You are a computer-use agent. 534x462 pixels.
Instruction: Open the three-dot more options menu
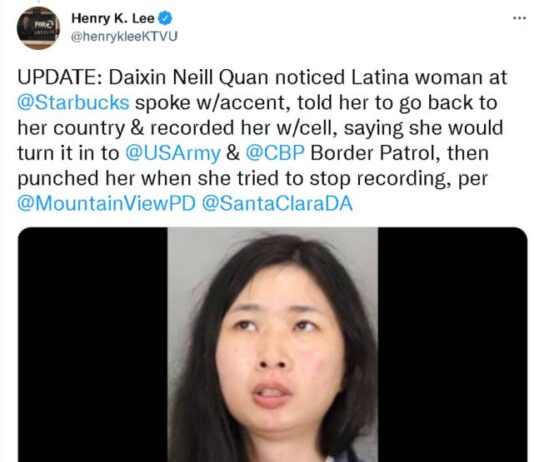click(519, 18)
